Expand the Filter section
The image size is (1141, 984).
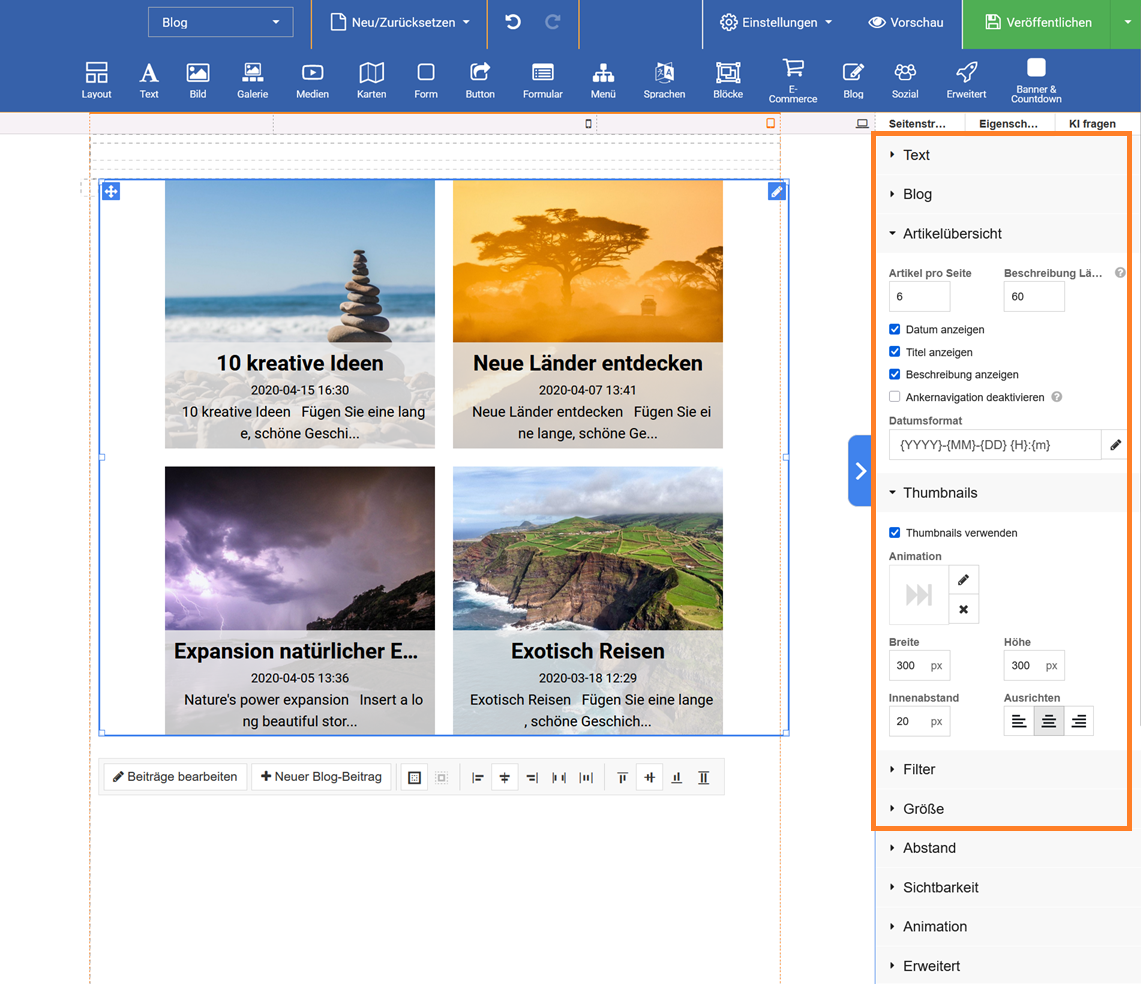[x=918, y=769]
